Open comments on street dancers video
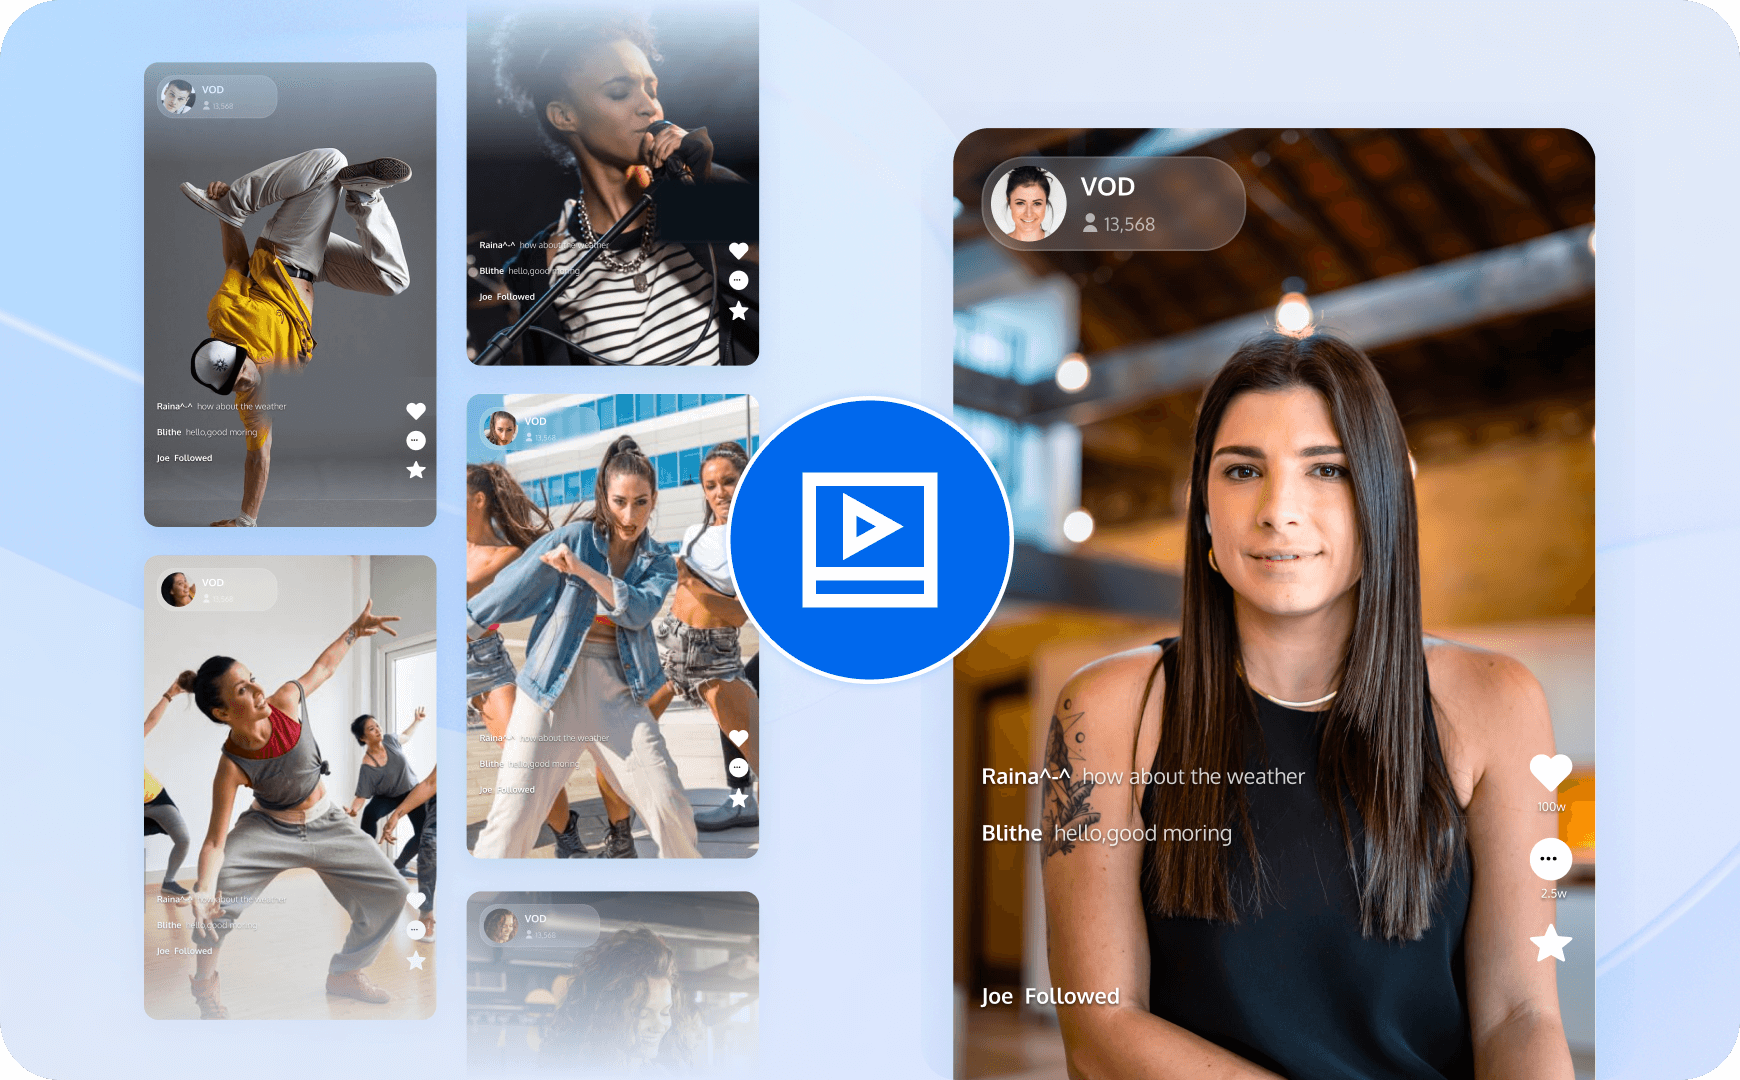1740x1080 pixels. (739, 768)
